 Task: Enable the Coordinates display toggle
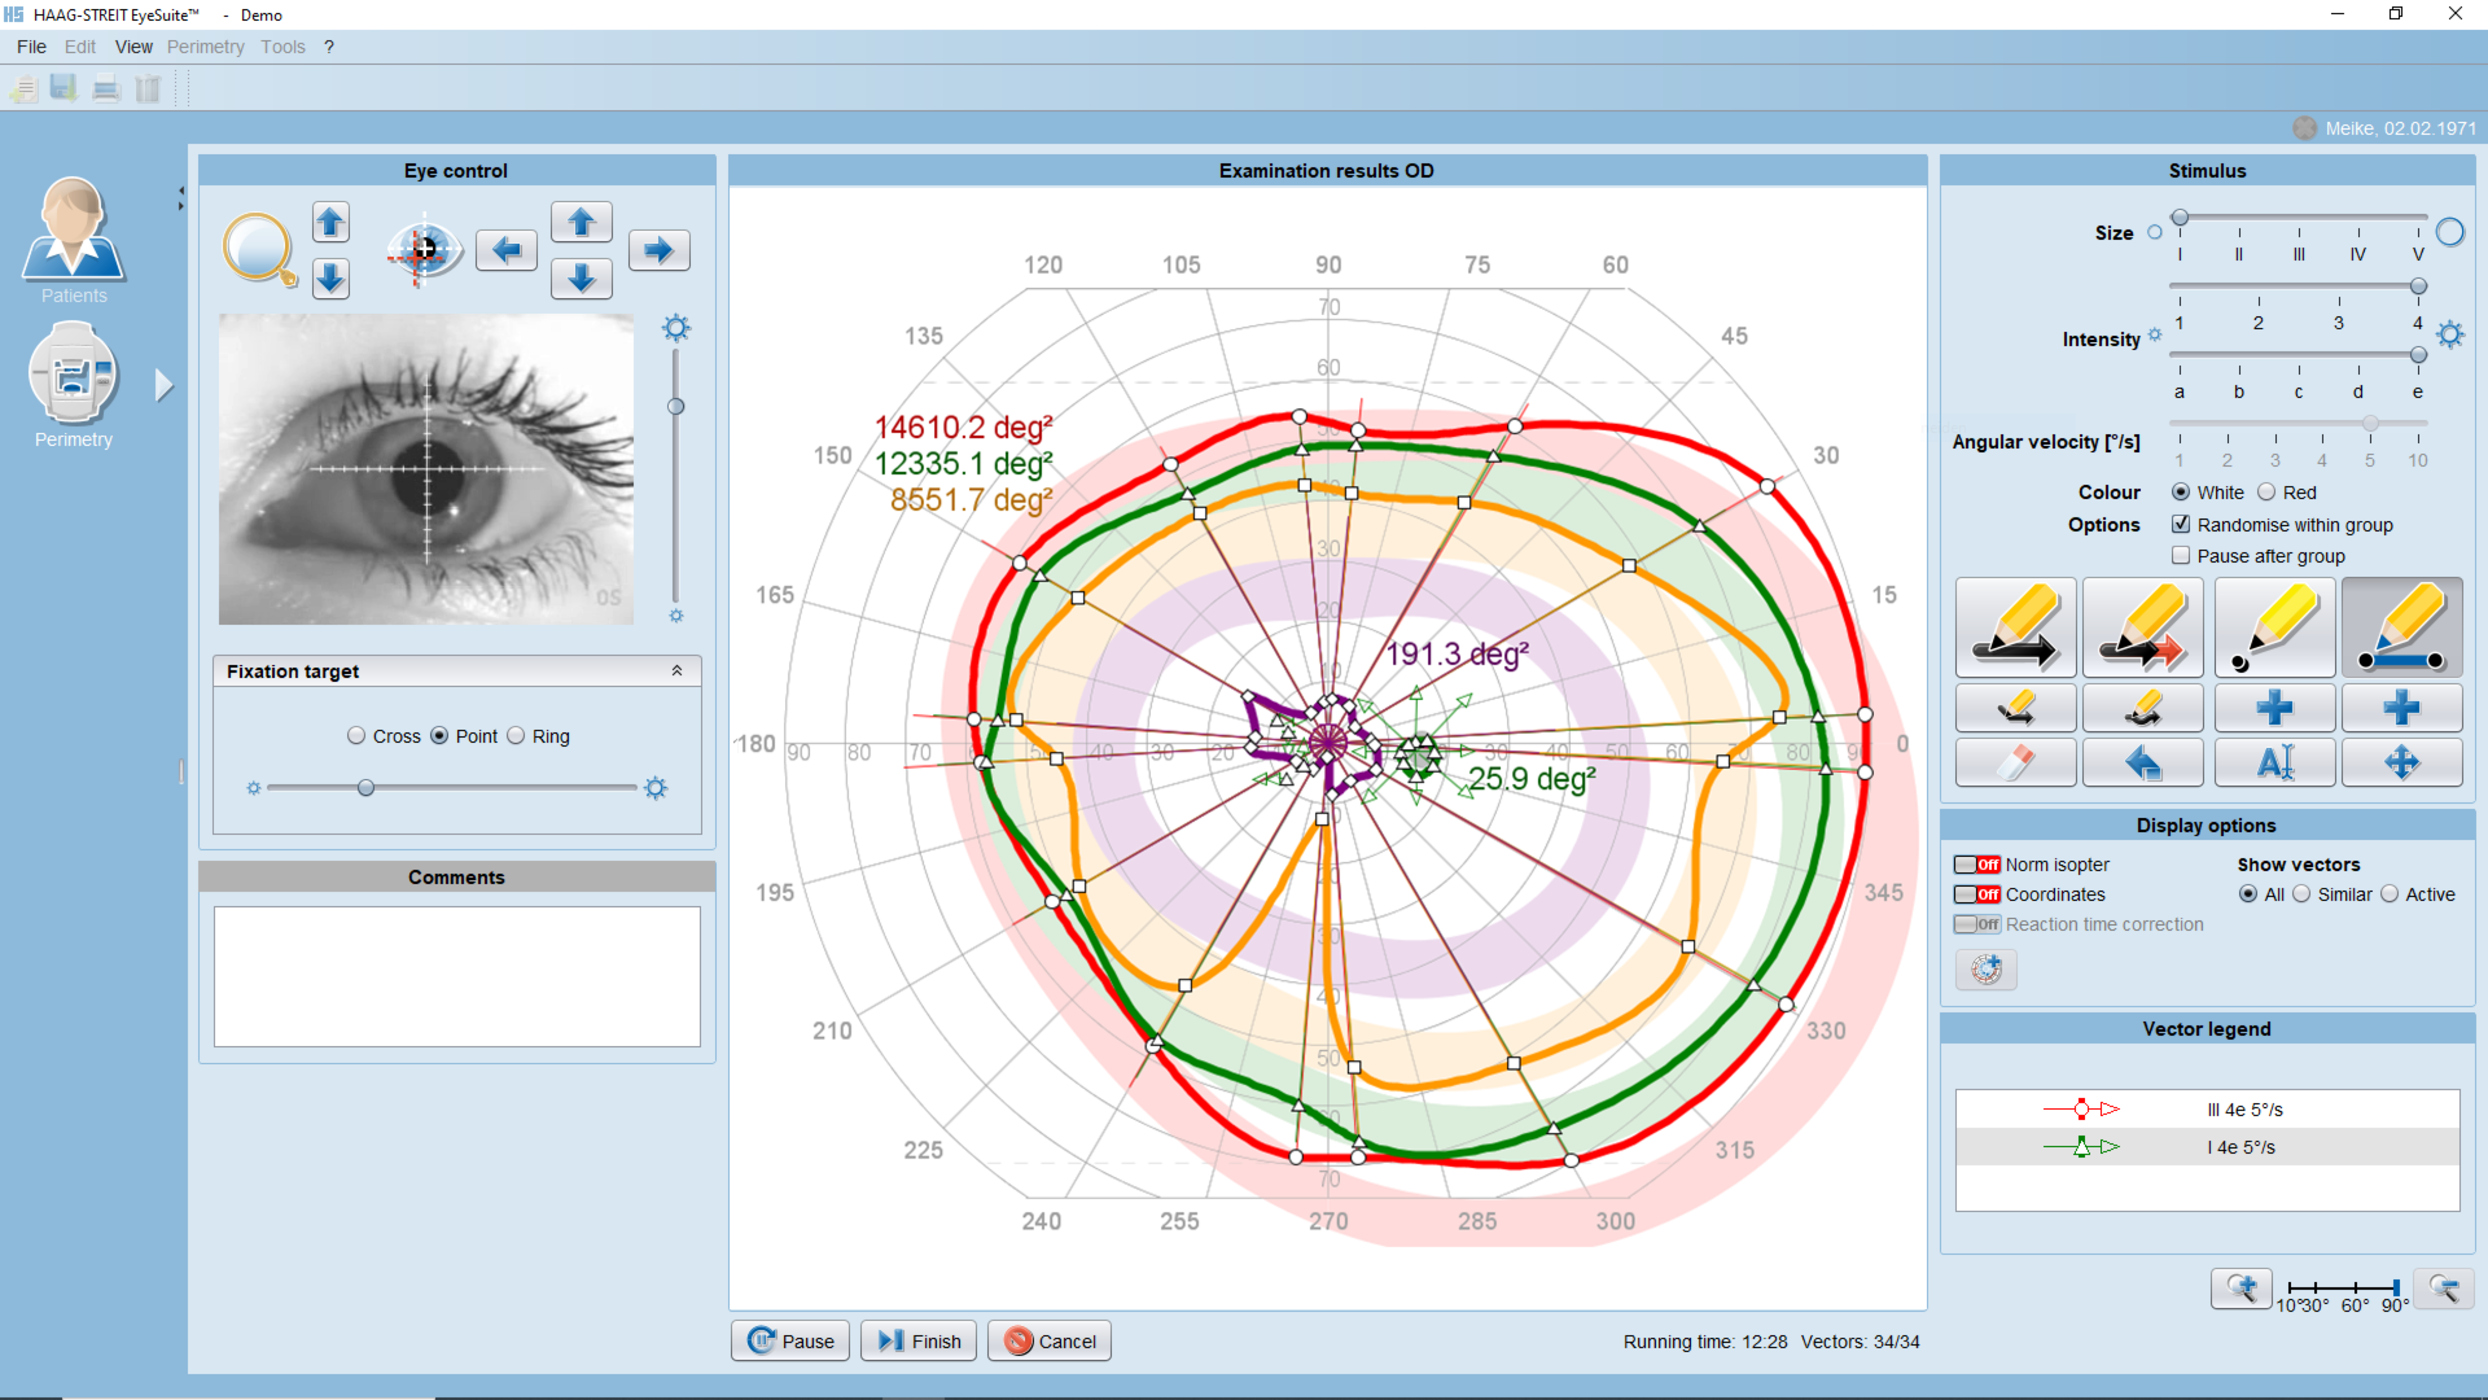[1976, 894]
